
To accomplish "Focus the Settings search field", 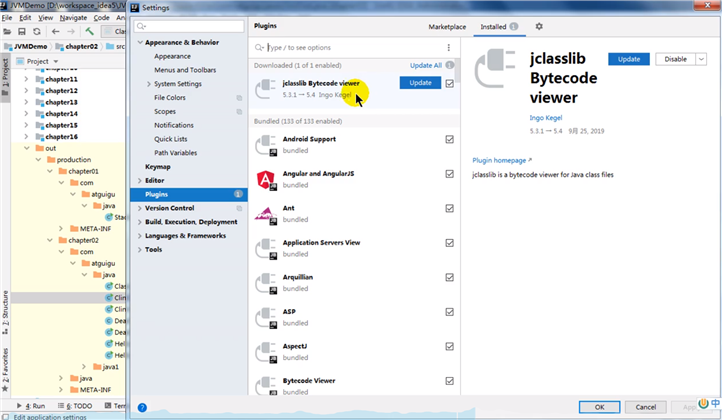I will point(189,26).
